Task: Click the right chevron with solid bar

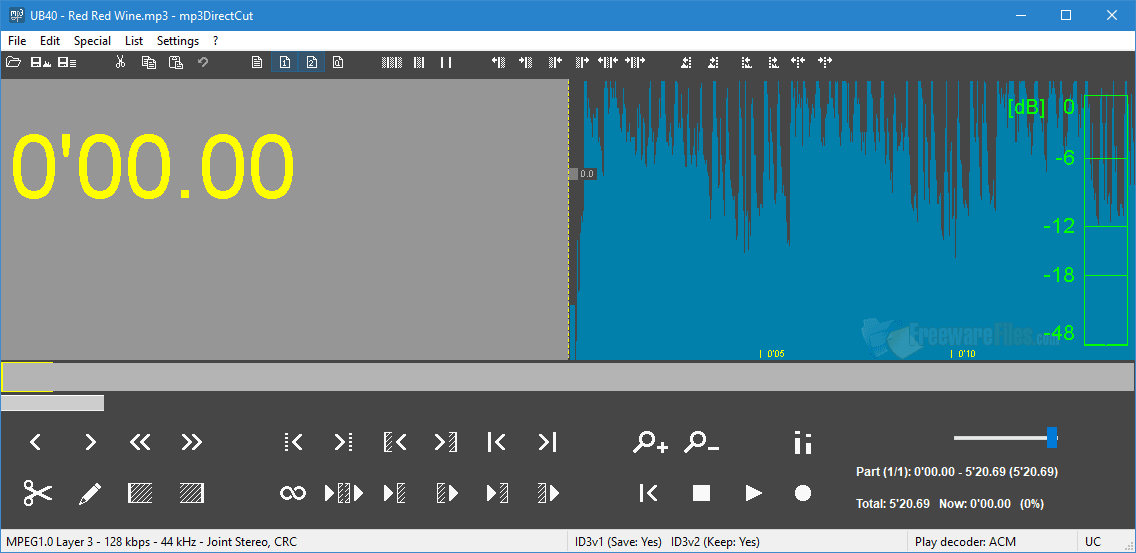Action: click(x=547, y=442)
